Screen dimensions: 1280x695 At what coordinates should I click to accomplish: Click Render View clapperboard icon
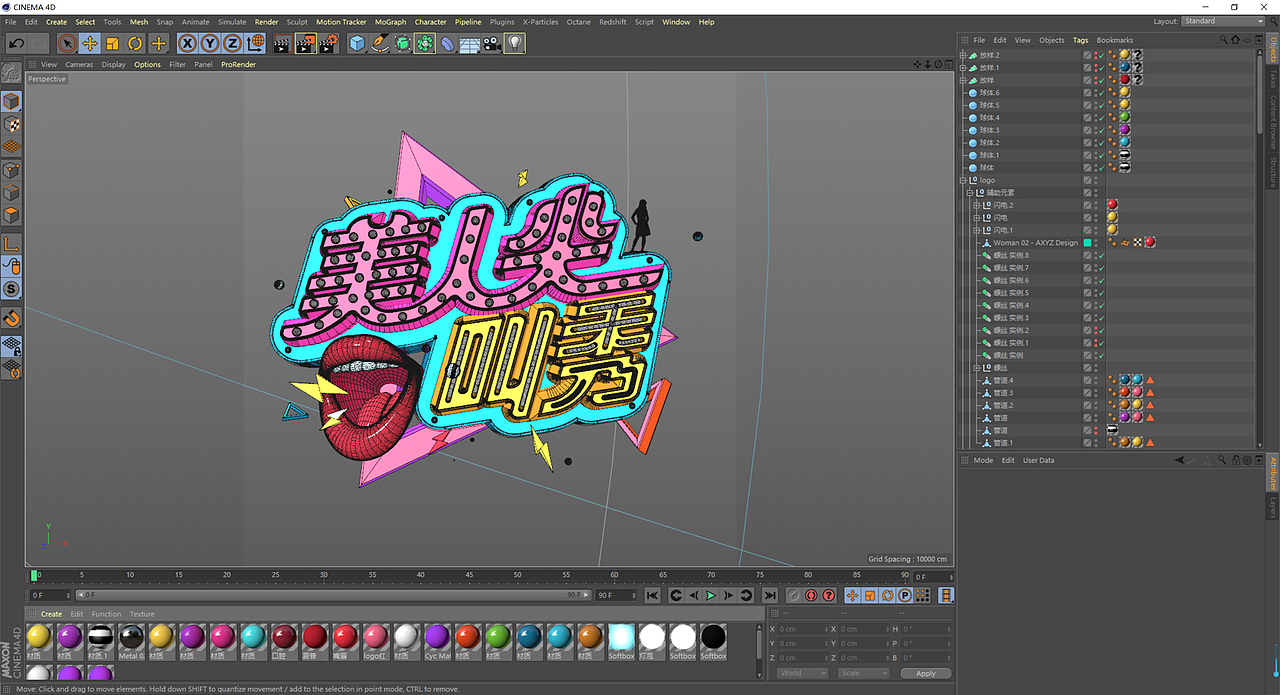click(283, 43)
